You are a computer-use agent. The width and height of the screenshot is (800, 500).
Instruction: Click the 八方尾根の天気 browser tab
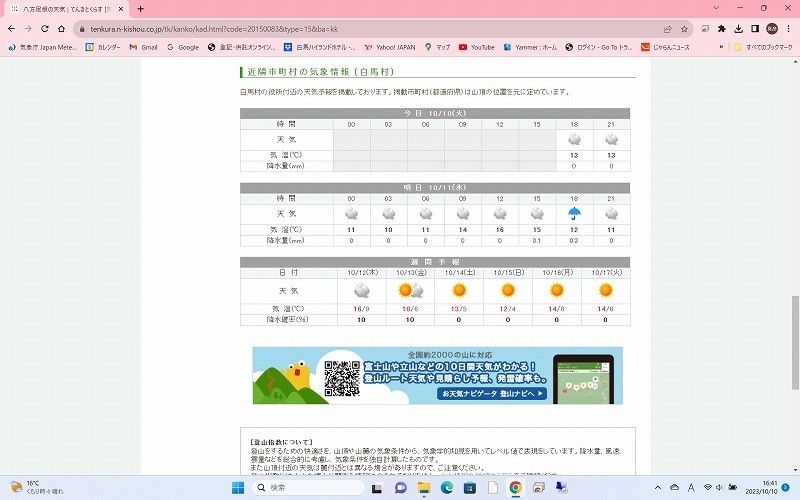click(x=65, y=8)
